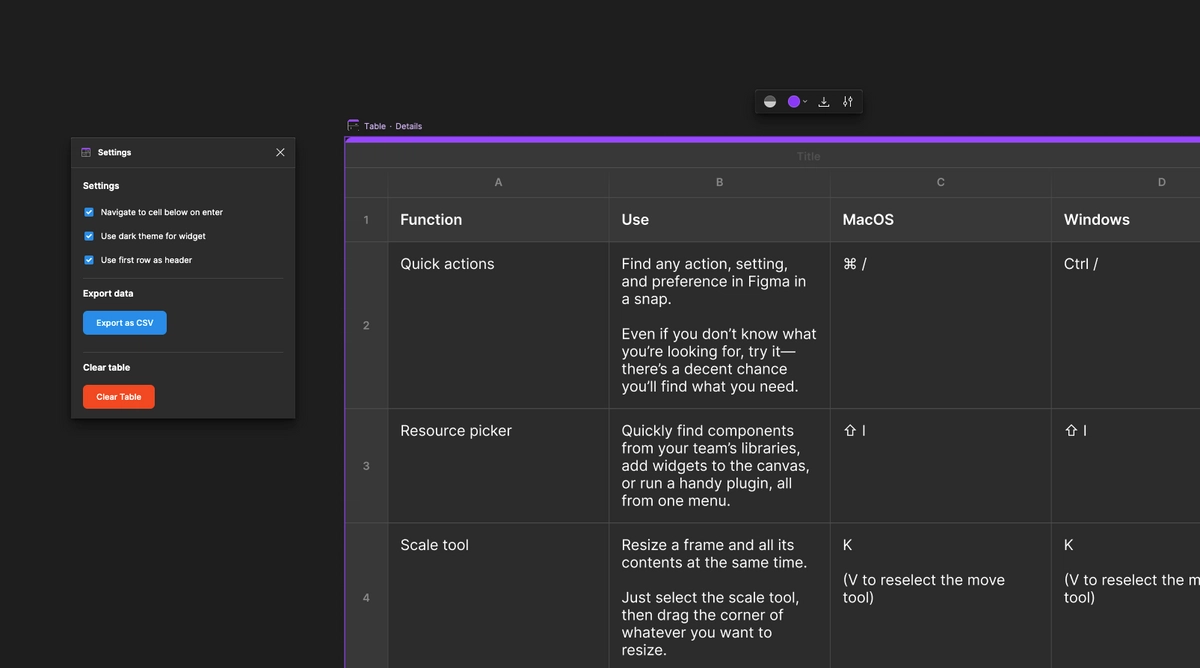Uncheck Use first row as header
The height and width of the screenshot is (668, 1200).
point(88,260)
